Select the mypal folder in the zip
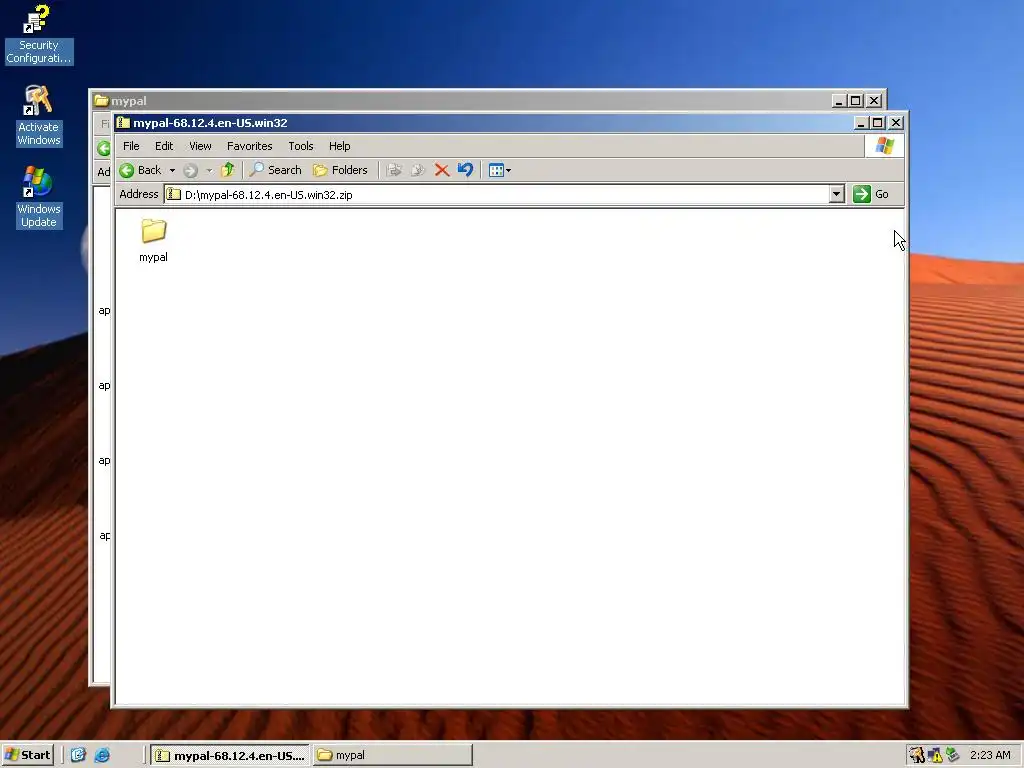The height and width of the screenshot is (768, 1024). 153,240
